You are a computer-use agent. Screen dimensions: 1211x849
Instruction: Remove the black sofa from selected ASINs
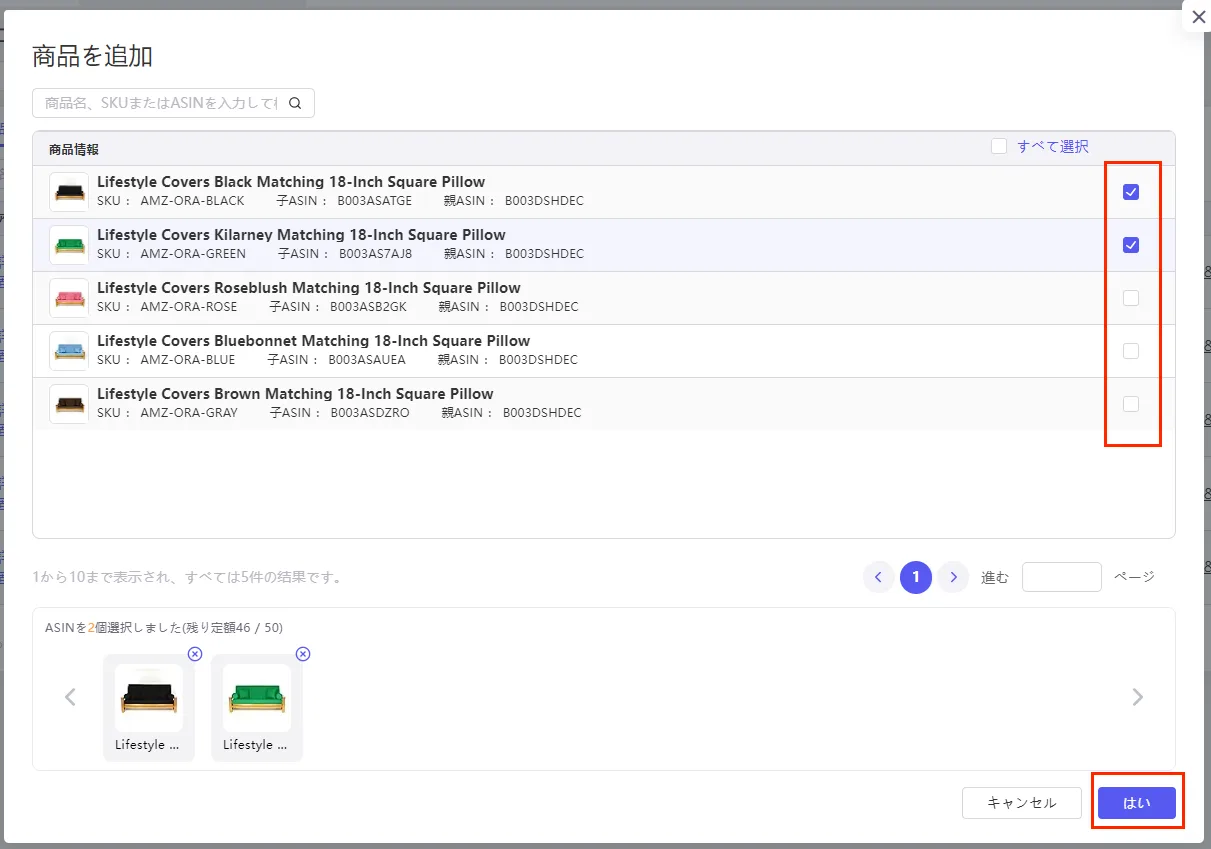pyautogui.click(x=195, y=654)
